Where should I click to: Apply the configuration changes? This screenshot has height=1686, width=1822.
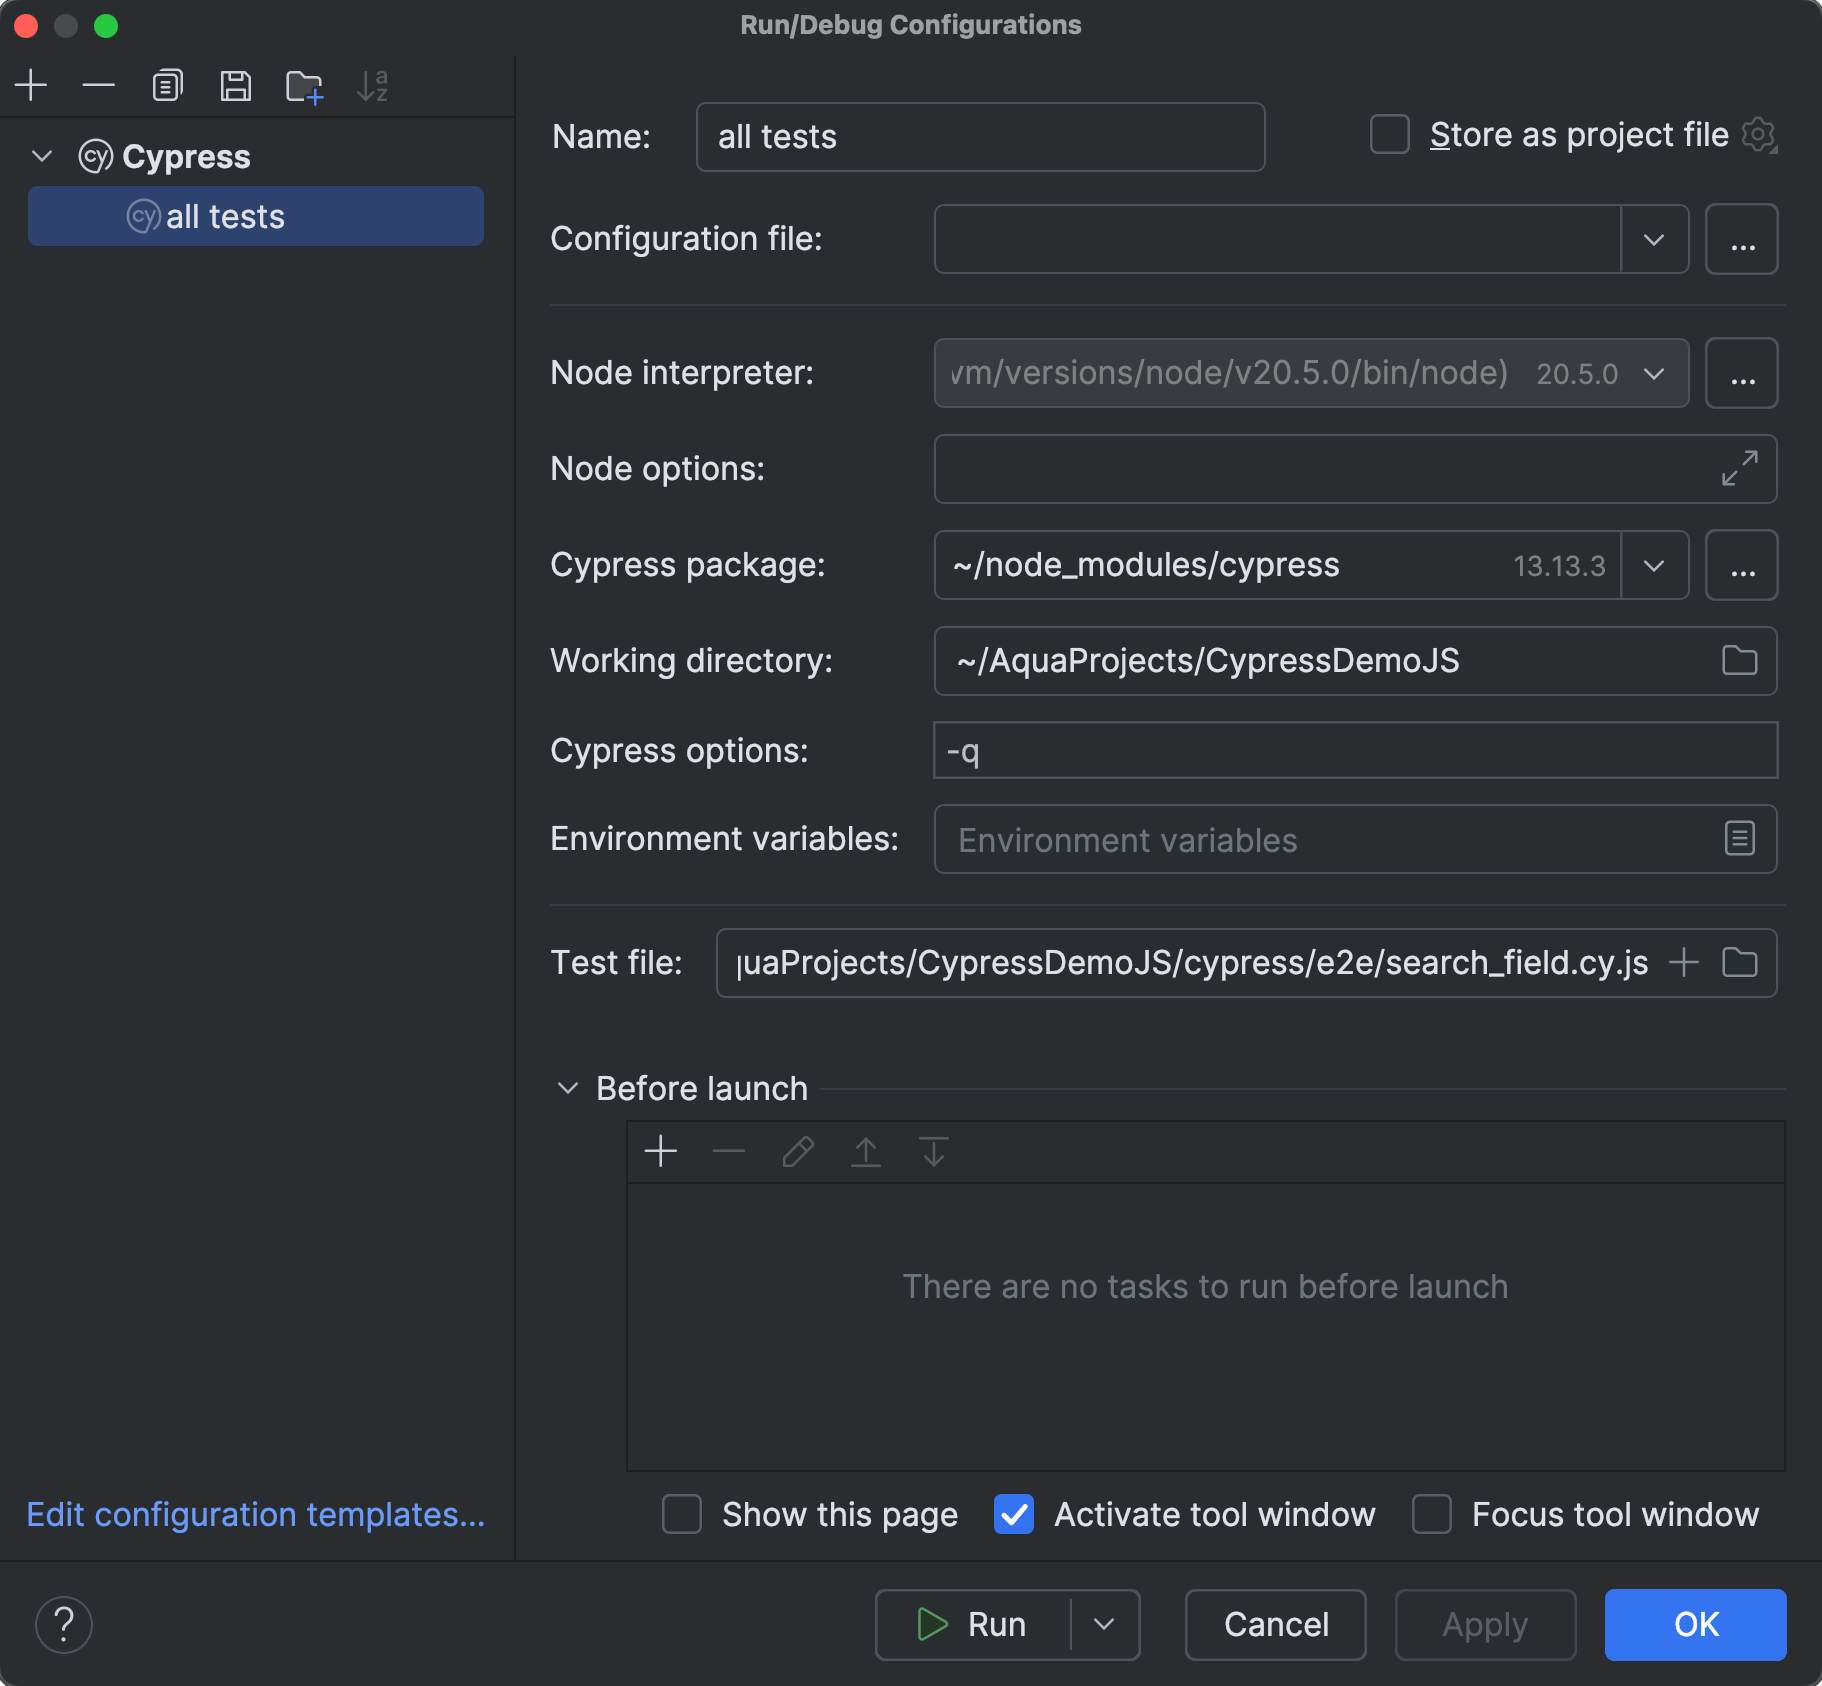[x=1484, y=1624]
